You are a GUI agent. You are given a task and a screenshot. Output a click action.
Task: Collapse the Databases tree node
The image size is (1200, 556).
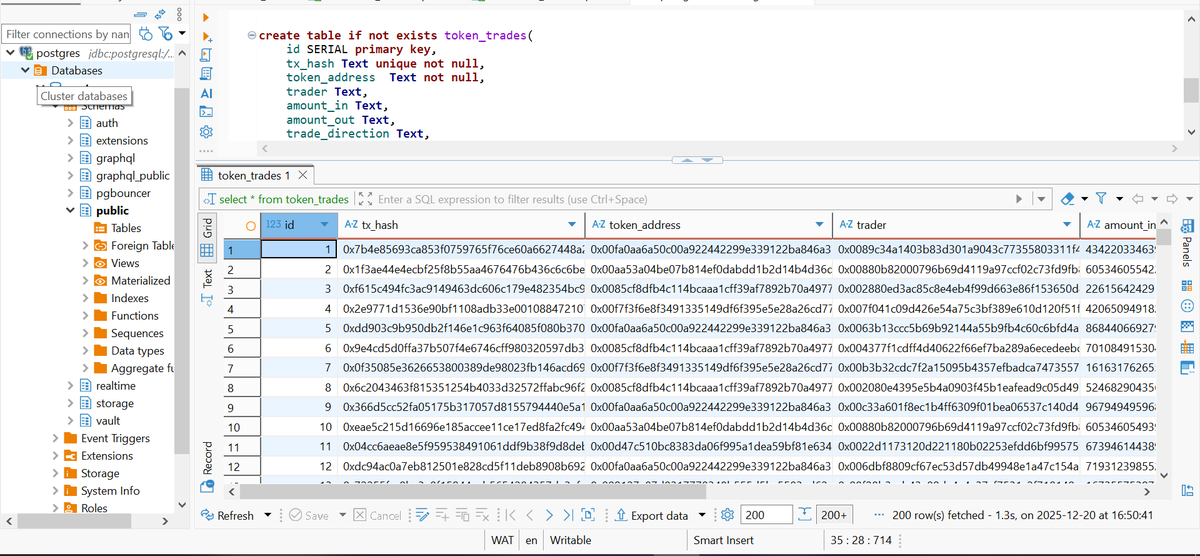[25, 71]
